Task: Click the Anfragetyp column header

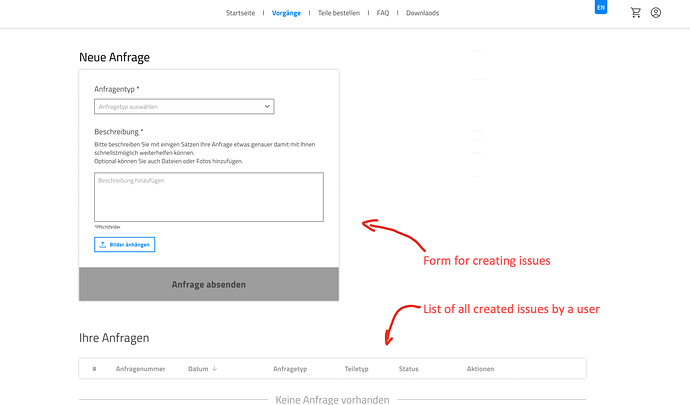Action: coord(290,369)
